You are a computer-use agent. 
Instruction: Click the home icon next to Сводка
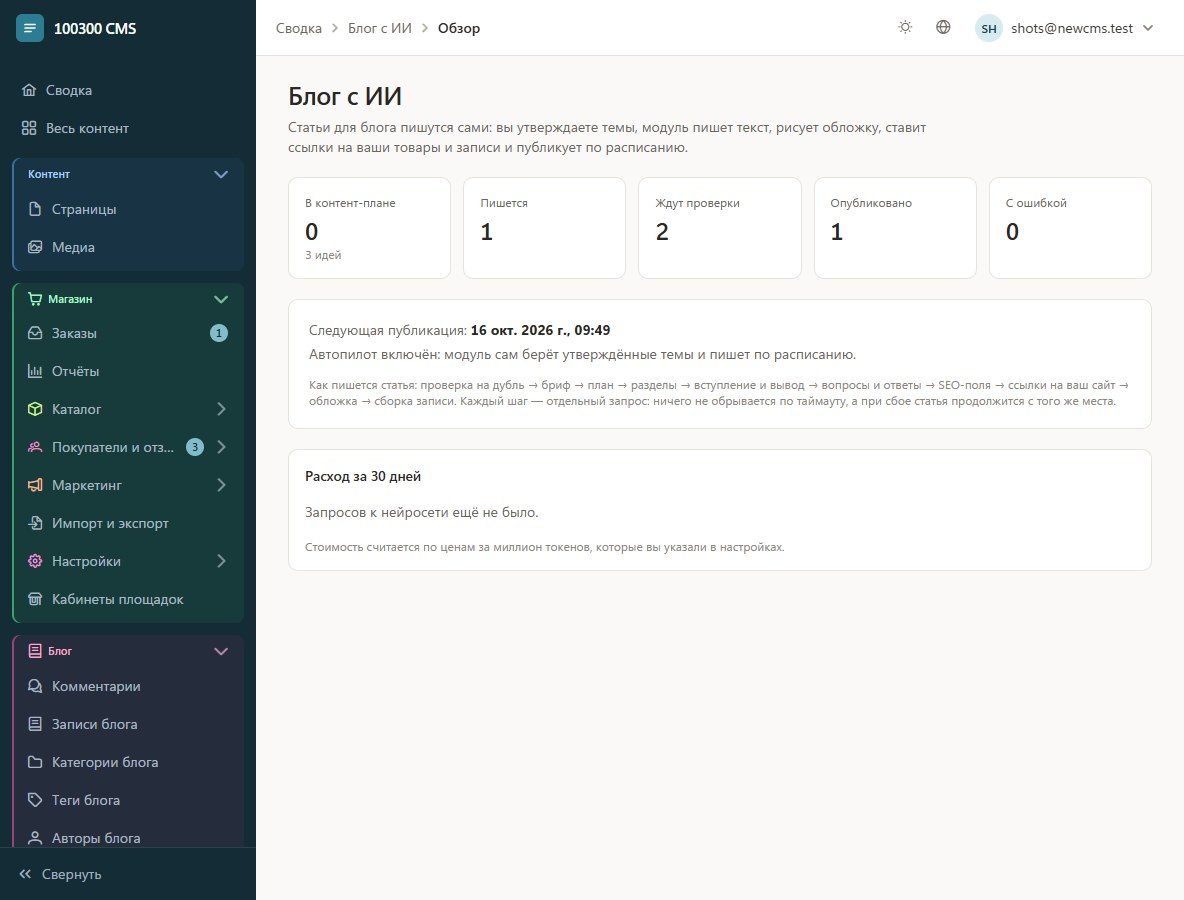(x=29, y=91)
